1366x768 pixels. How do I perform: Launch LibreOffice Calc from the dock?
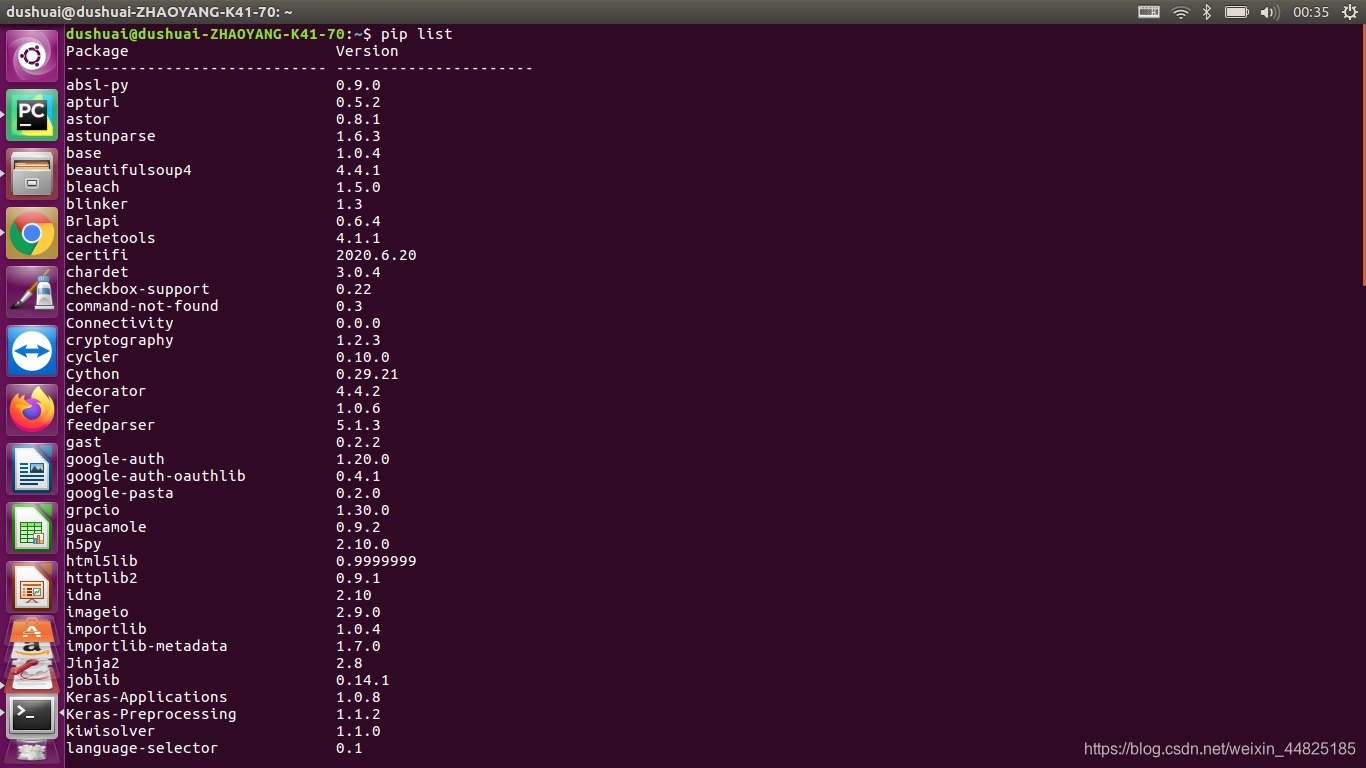click(x=32, y=528)
